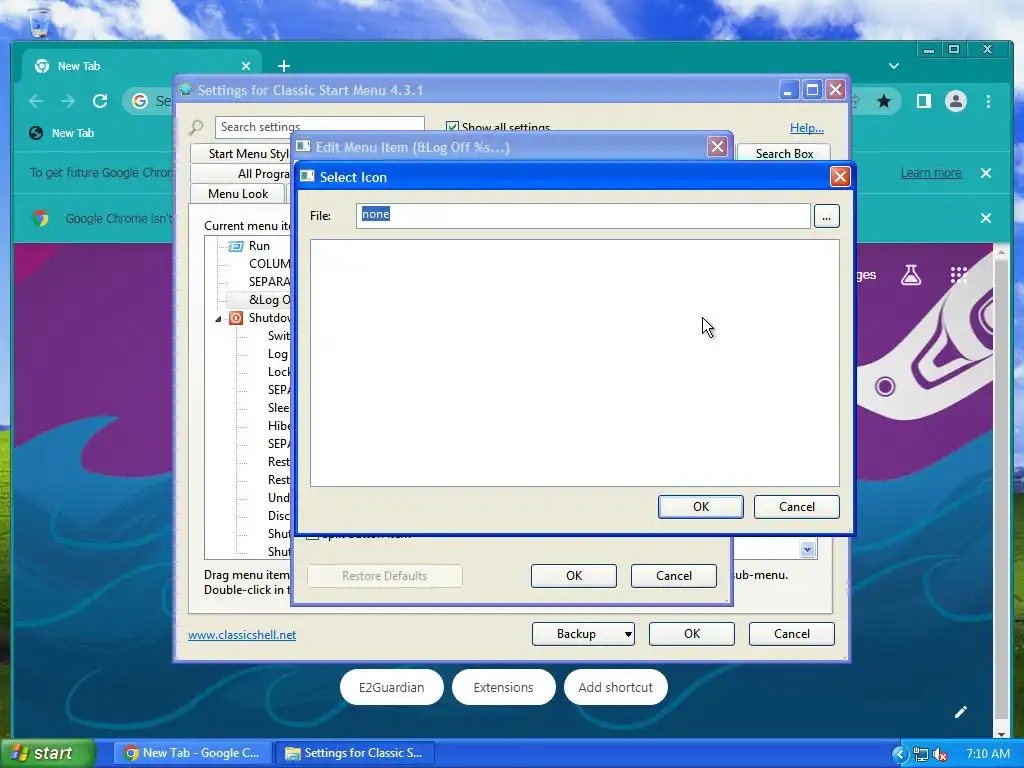Switch to the Search Box tab
The width and height of the screenshot is (1024, 768).
784,153
